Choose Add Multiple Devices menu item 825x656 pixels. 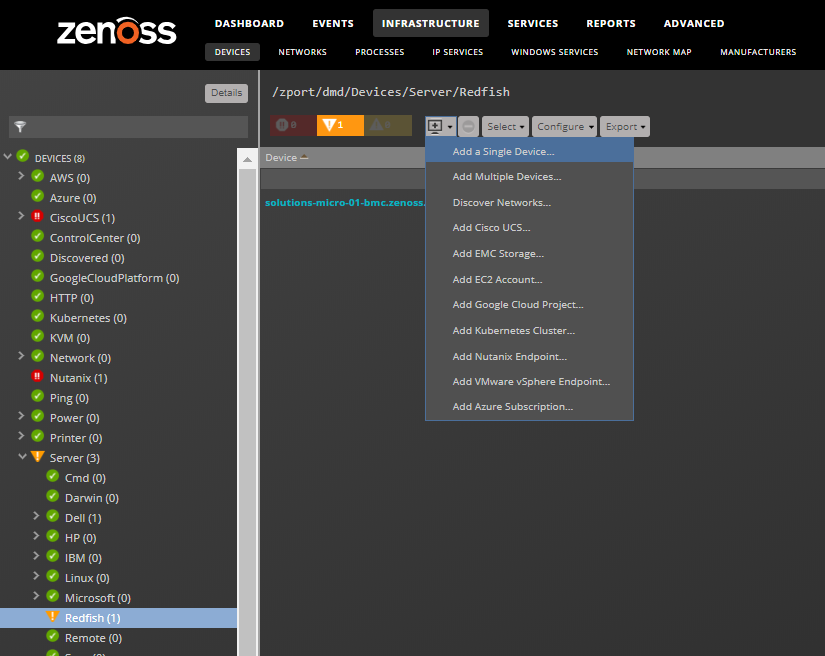pyautogui.click(x=529, y=177)
